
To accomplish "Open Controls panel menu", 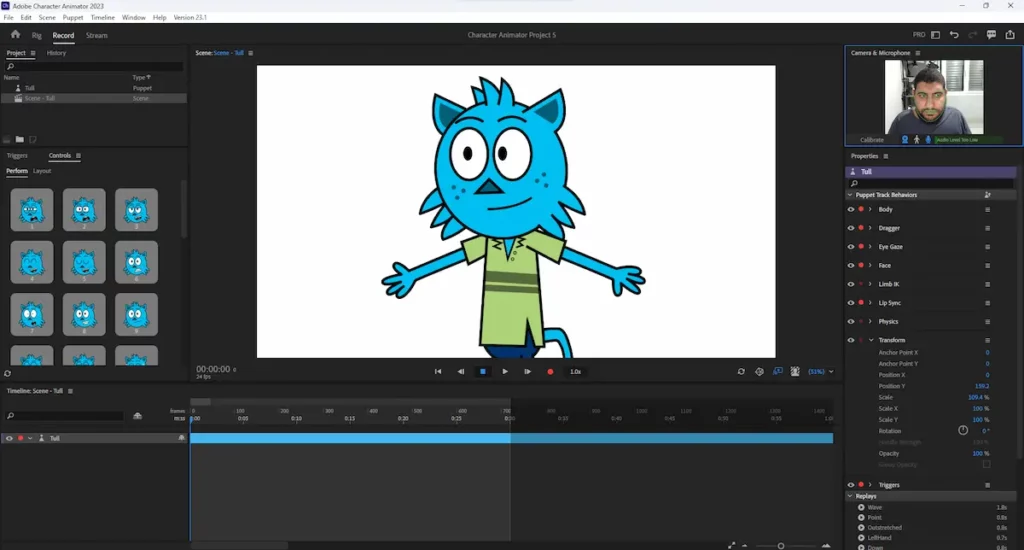I will coord(78,155).
